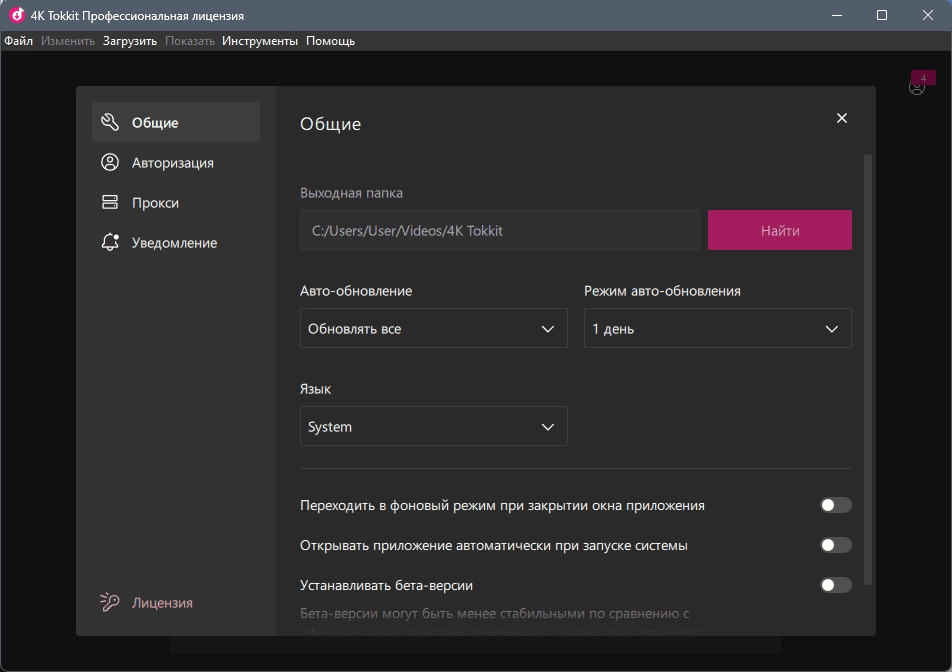Open the account avatar with notification badge
The width and height of the screenshot is (952, 672).
point(917,88)
